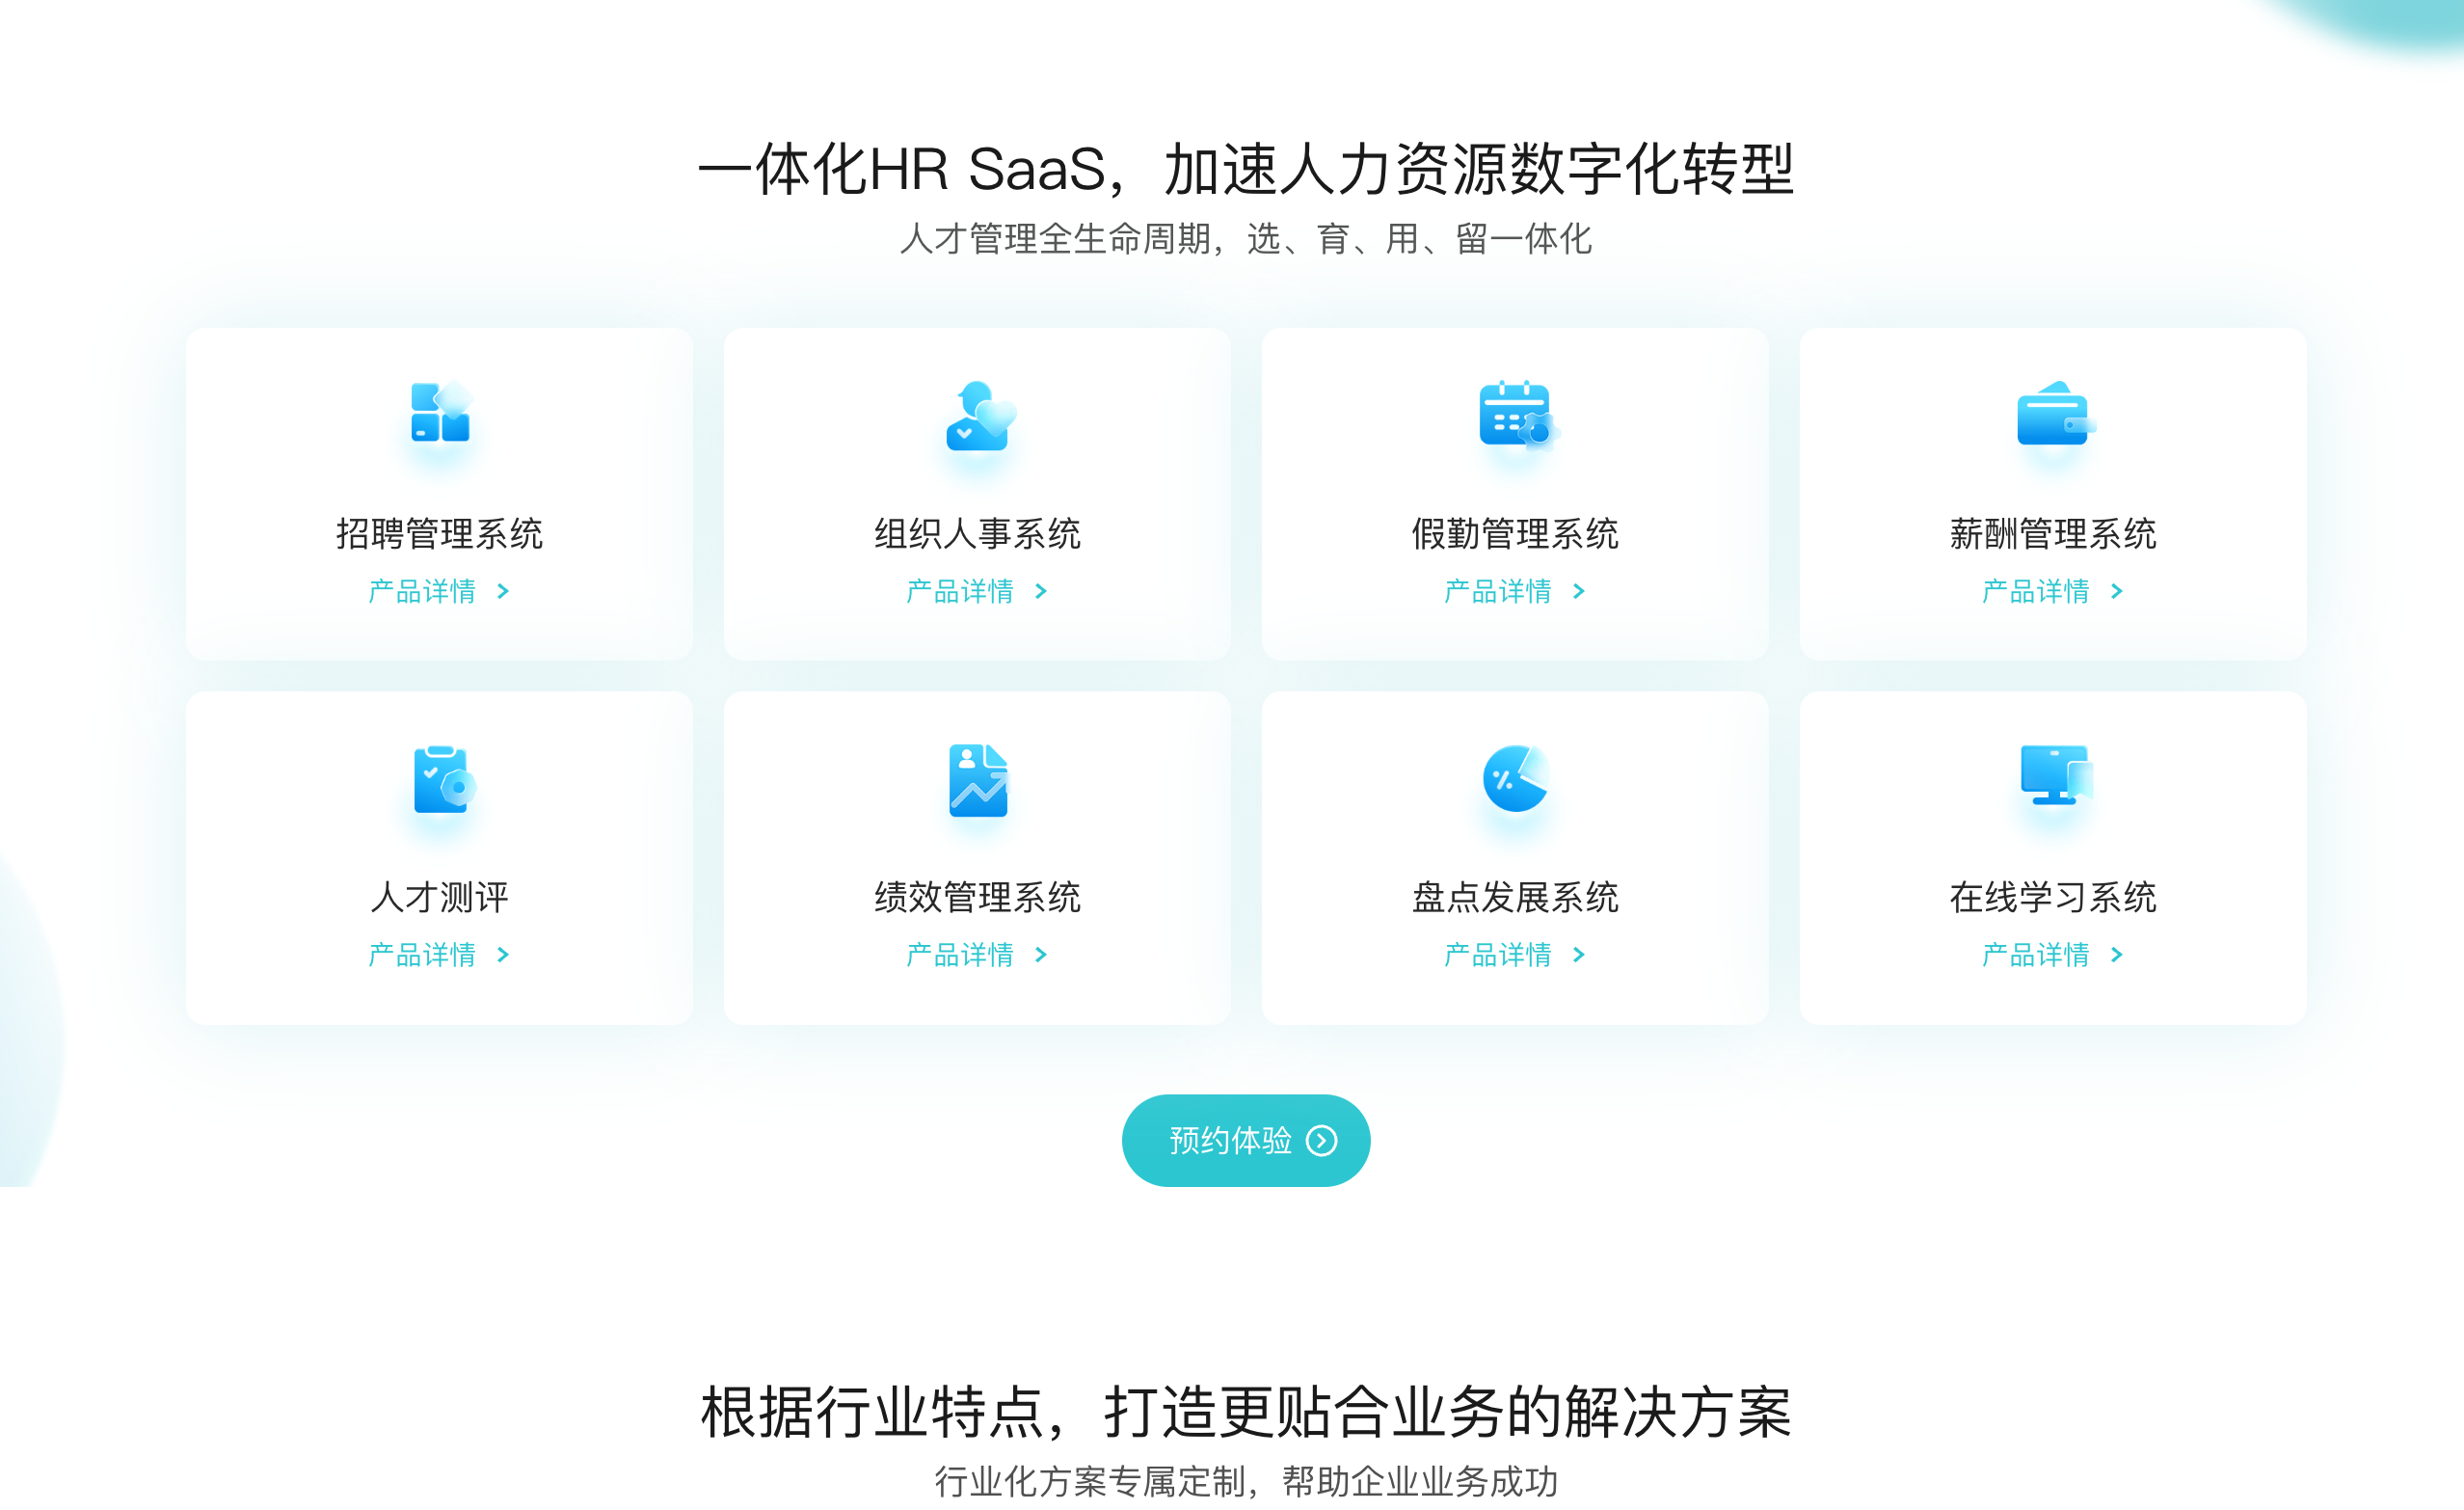Click the chevron beside 薪酬管理系统 产品详情

[2117, 592]
